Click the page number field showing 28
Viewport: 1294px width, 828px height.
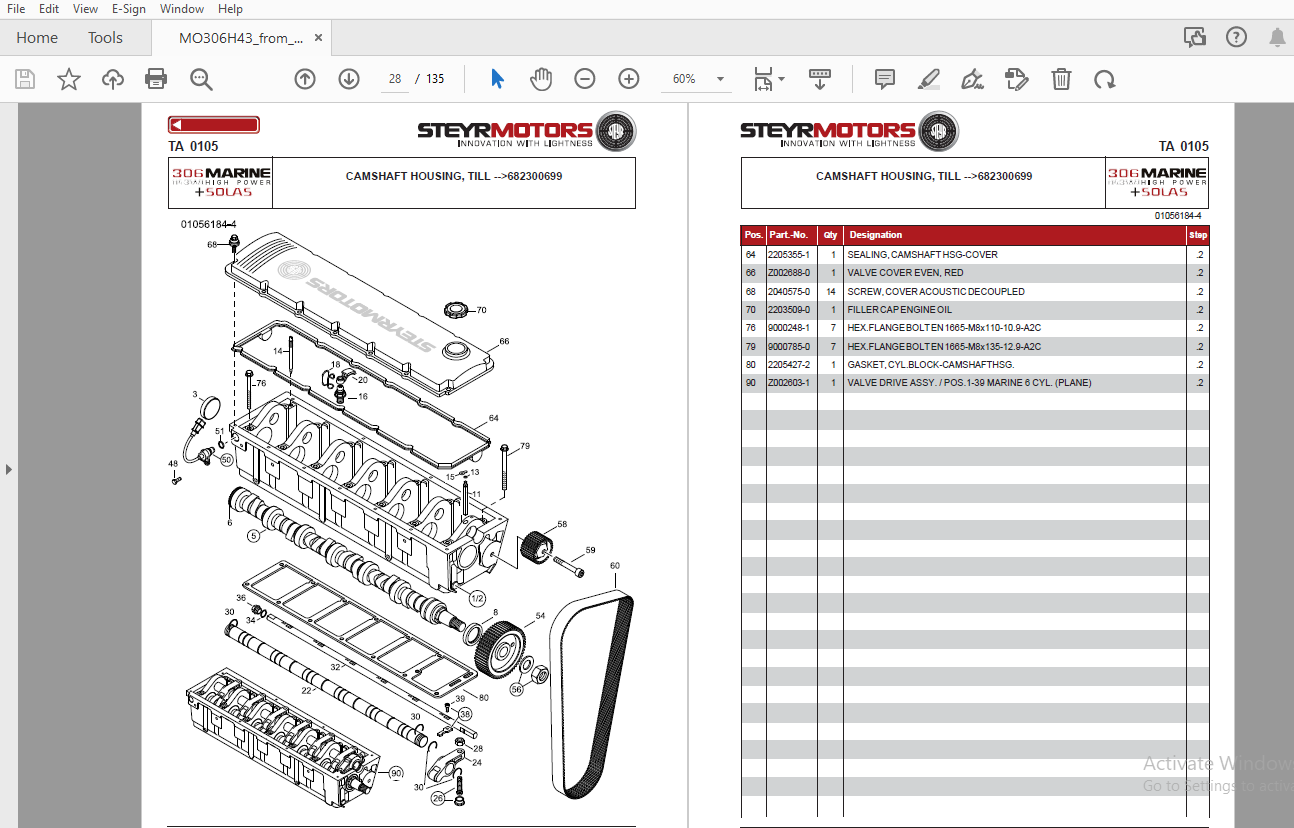tap(394, 79)
